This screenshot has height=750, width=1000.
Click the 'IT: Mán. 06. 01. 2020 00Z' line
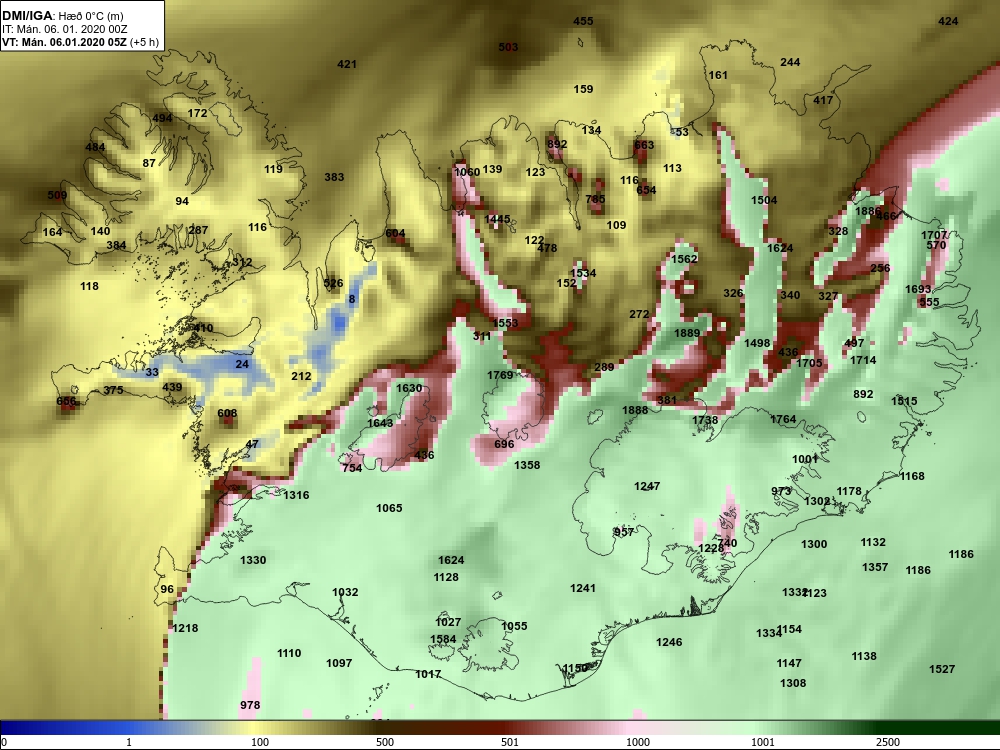tap(64, 29)
